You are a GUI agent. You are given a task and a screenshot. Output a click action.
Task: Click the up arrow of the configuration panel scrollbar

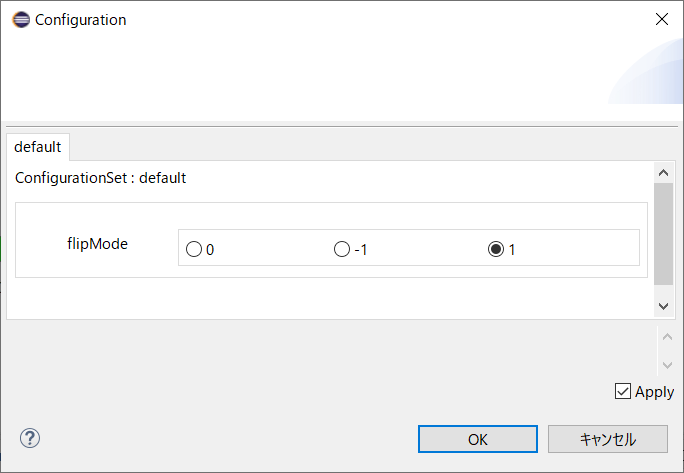[663, 173]
